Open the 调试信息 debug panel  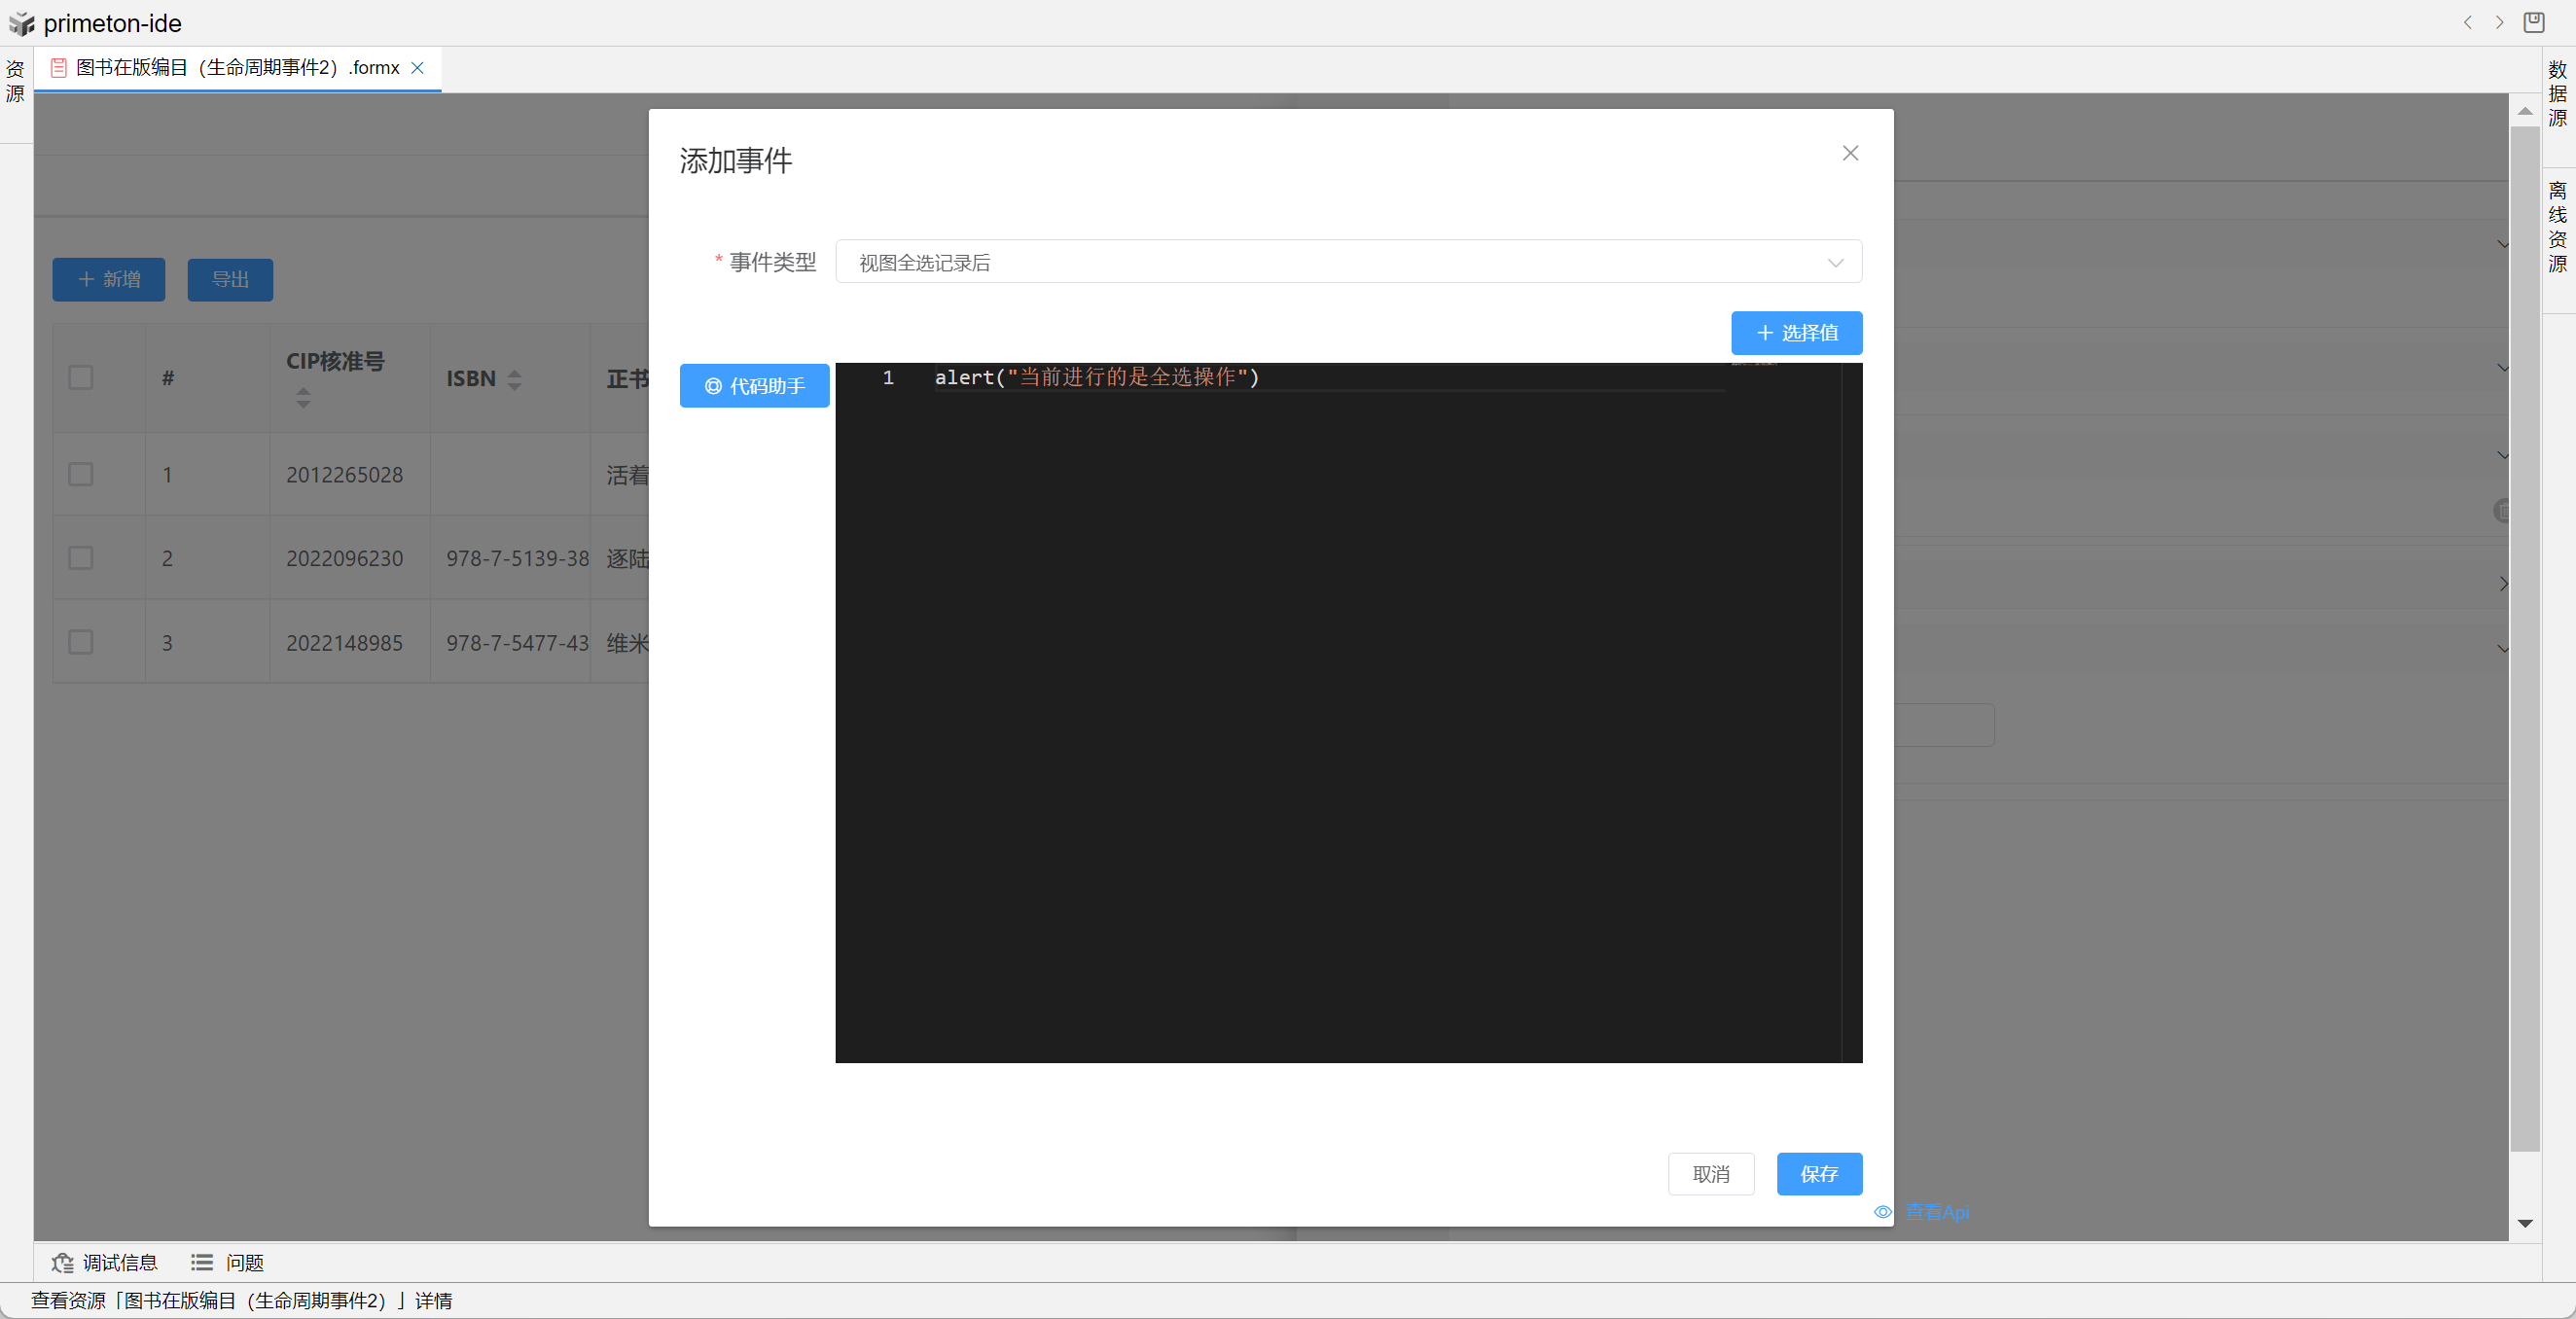tap(105, 1262)
